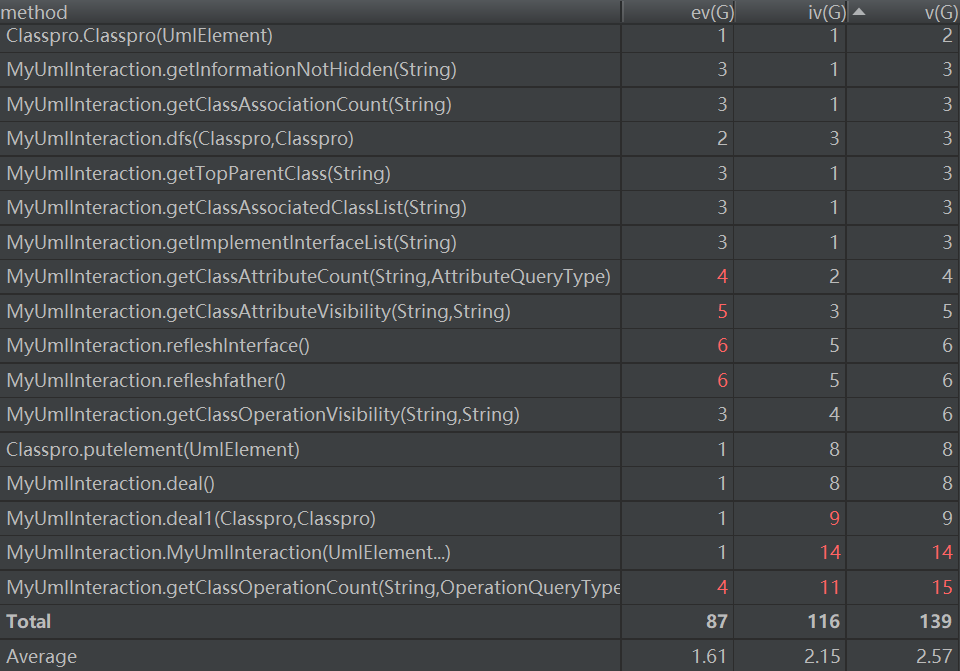Select the MyUmlInteraction.deal() row
This screenshot has height=671, width=960.
click(x=110, y=484)
